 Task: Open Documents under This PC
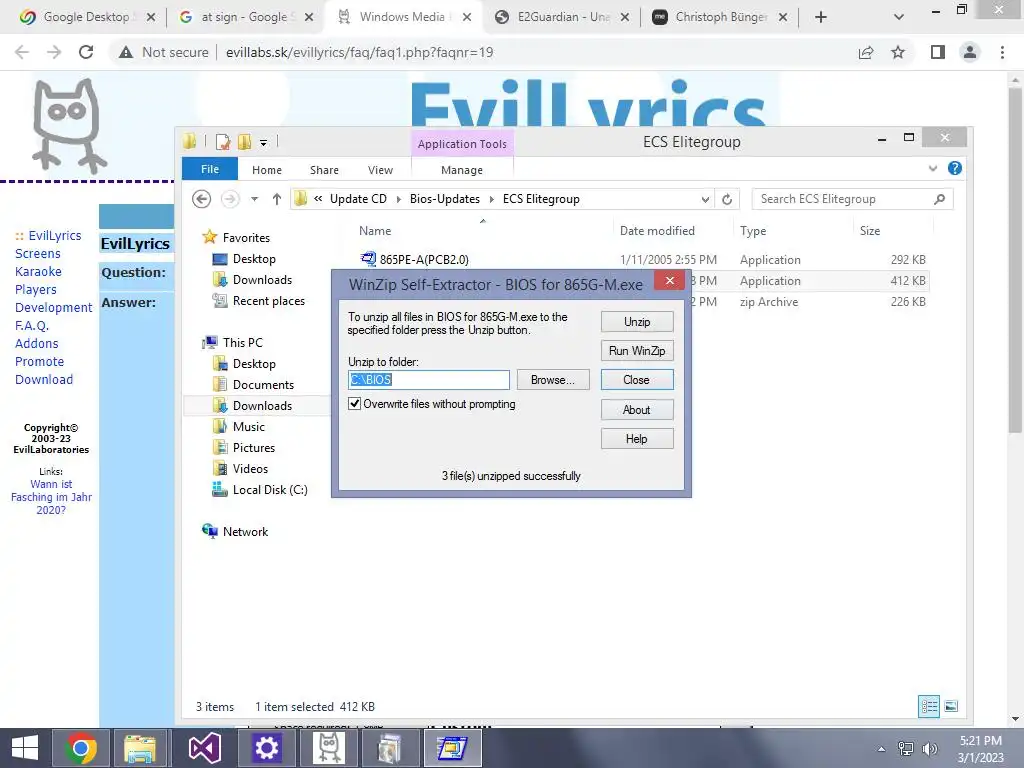point(263,385)
